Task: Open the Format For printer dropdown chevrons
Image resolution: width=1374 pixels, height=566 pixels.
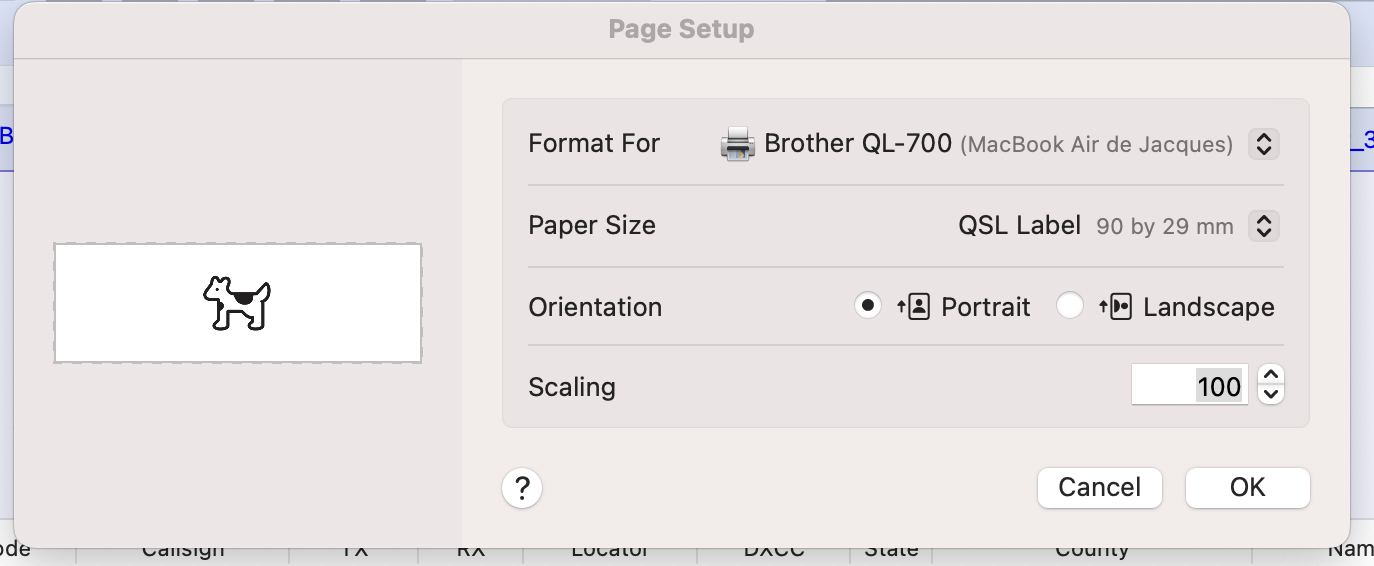Action: [x=1264, y=144]
